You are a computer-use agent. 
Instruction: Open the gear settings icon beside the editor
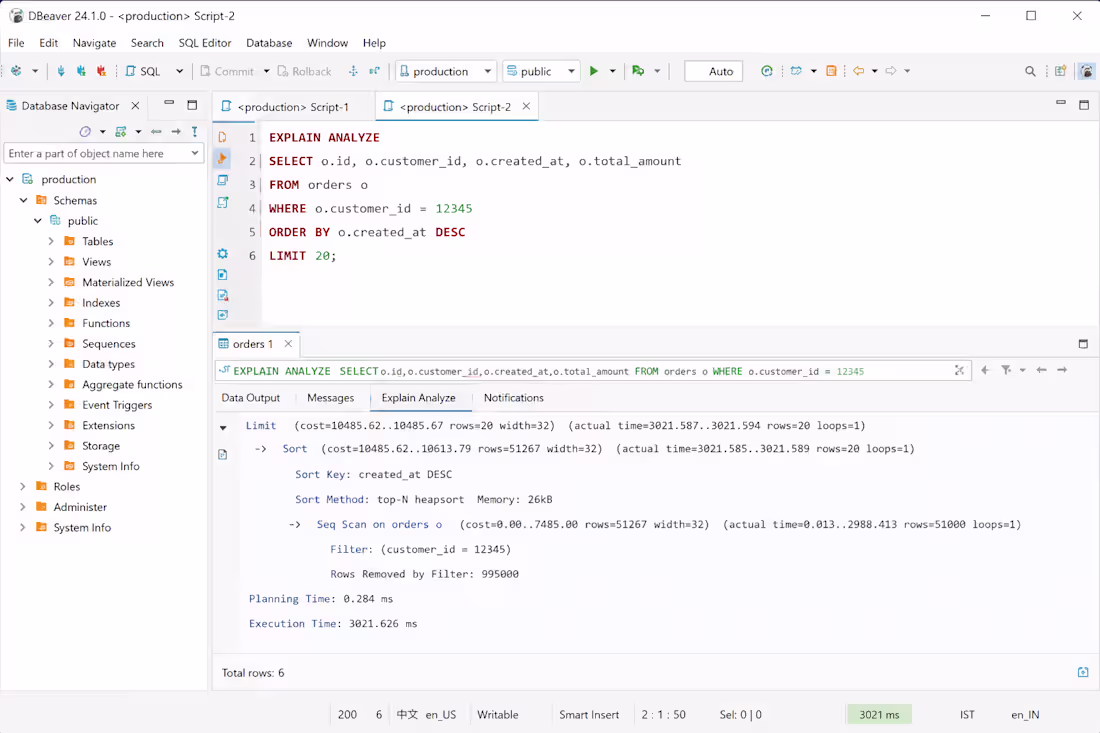222,254
